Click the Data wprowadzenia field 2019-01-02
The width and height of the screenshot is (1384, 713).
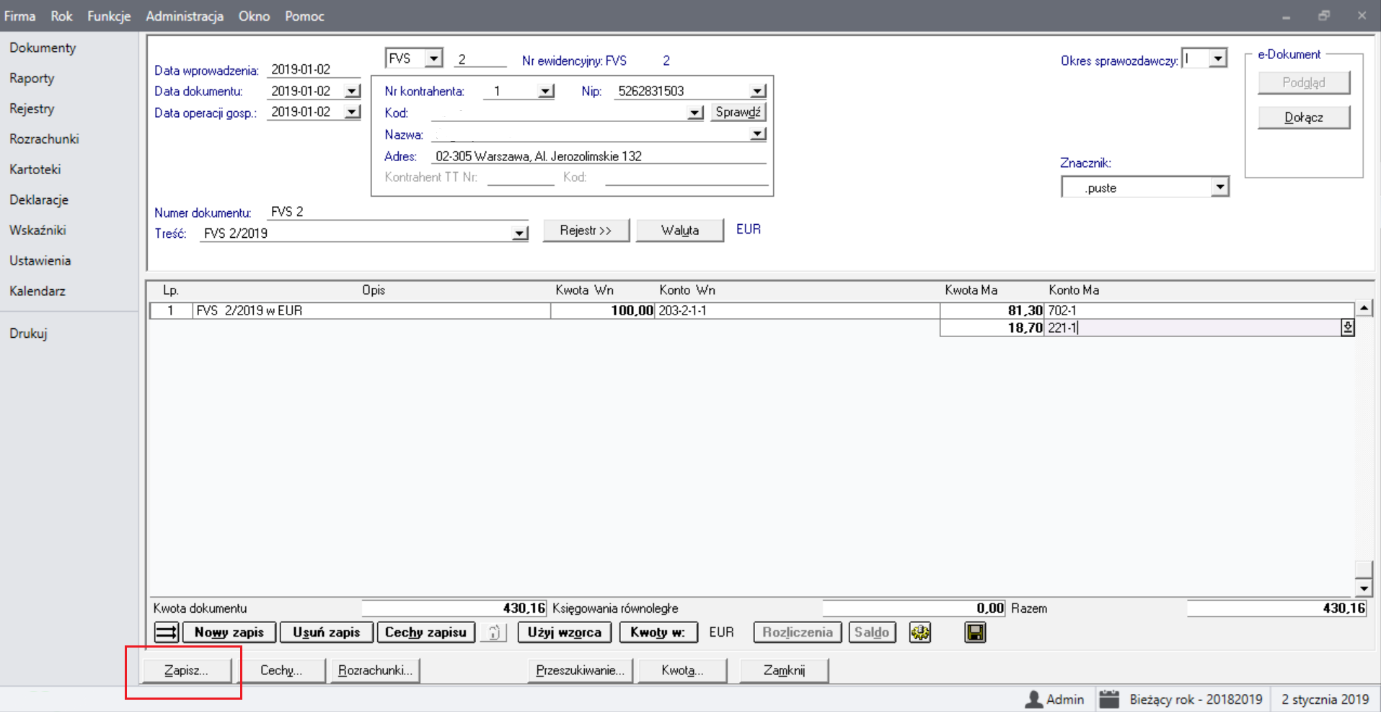[314, 70]
